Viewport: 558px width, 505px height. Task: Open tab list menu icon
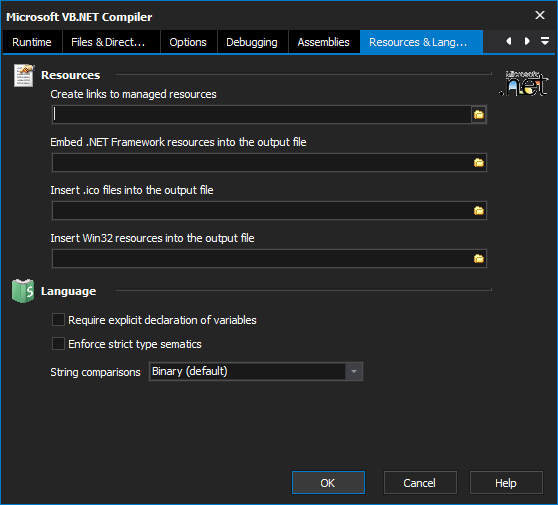point(544,41)
